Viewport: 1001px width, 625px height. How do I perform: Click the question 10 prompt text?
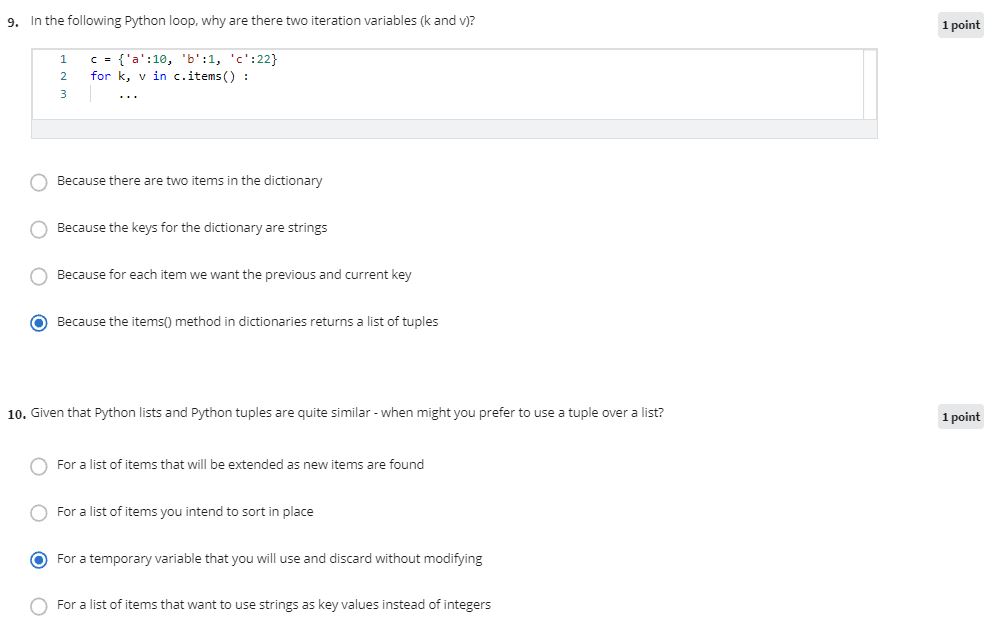347,412
